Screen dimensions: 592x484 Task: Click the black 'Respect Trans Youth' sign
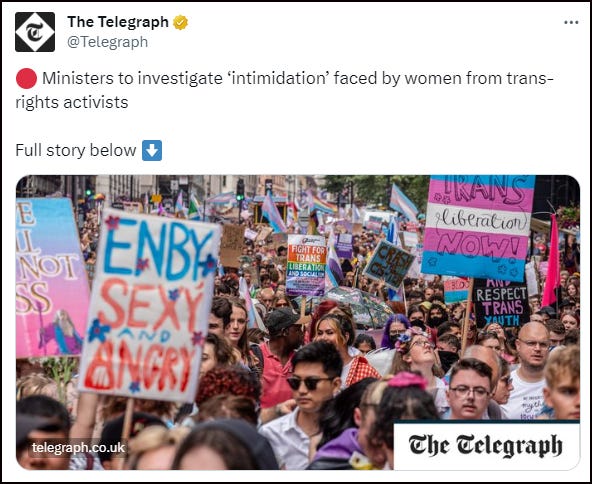(500, 303)
